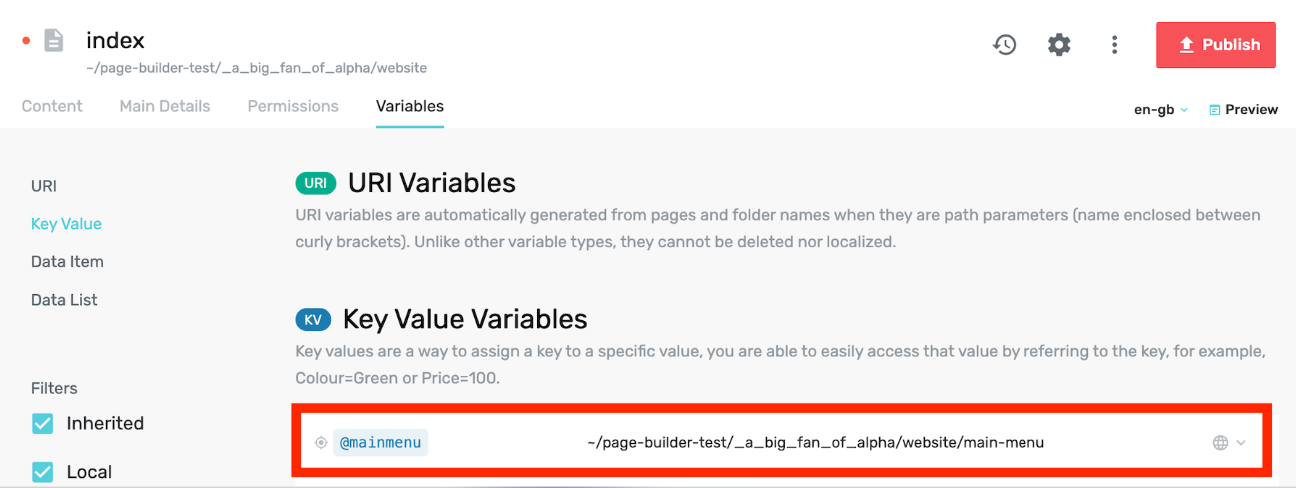1296x488 pixels.
Task: Select the @mainmenu variable key tag
Action: pos(380,442)
